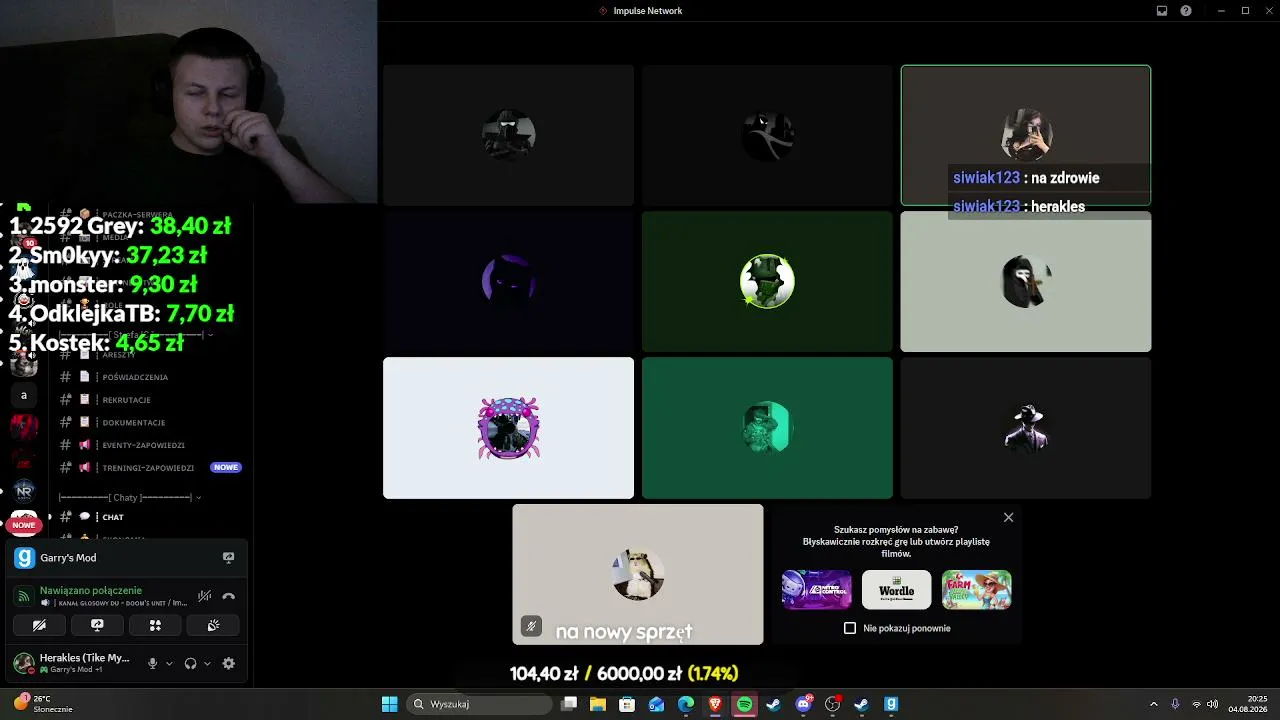Image resolution: width=1280 pixels, height=720 pixels.
Task: Open the volume control in system tray
Action: [x=1213, y=704]
